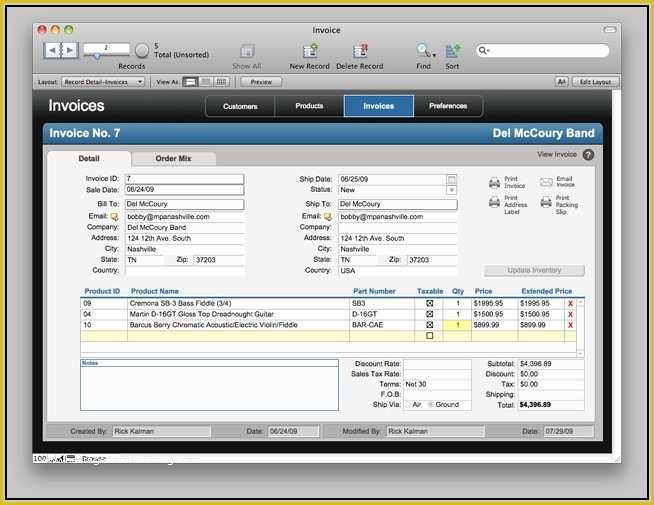
Task: Click the Edit Layout button
Action: (595, 82)
